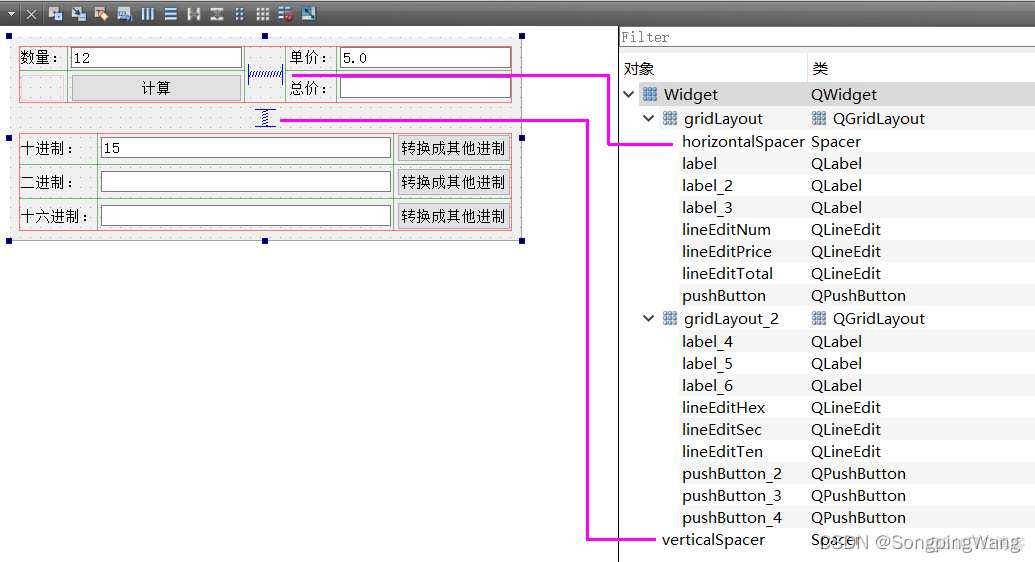Click the 单价 input field showing 5.0
The height and width of the screenshot is (562, 1035).
[425, 57]
